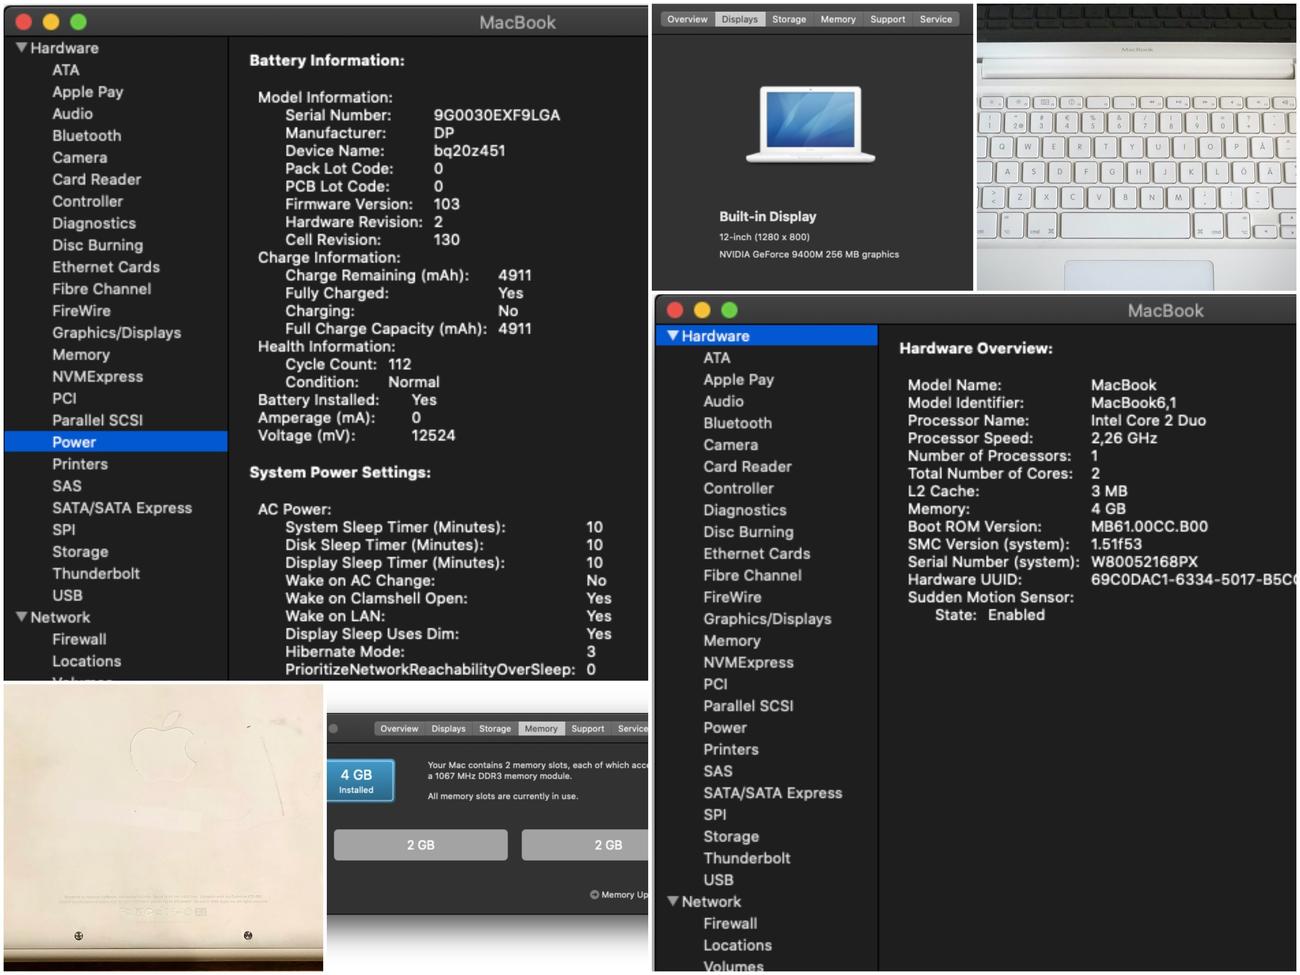Open the Service tab in the Built-in Display window
This screenshot has width=1300, height=975.
pos(936,19)
